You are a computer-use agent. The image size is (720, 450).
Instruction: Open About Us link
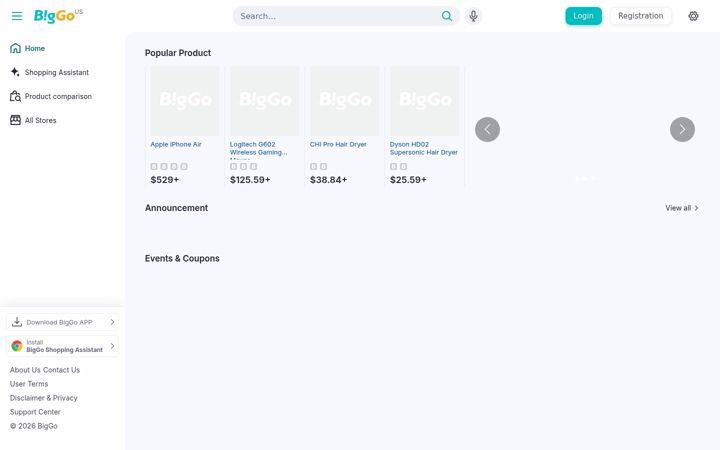[x=25, y=370]
